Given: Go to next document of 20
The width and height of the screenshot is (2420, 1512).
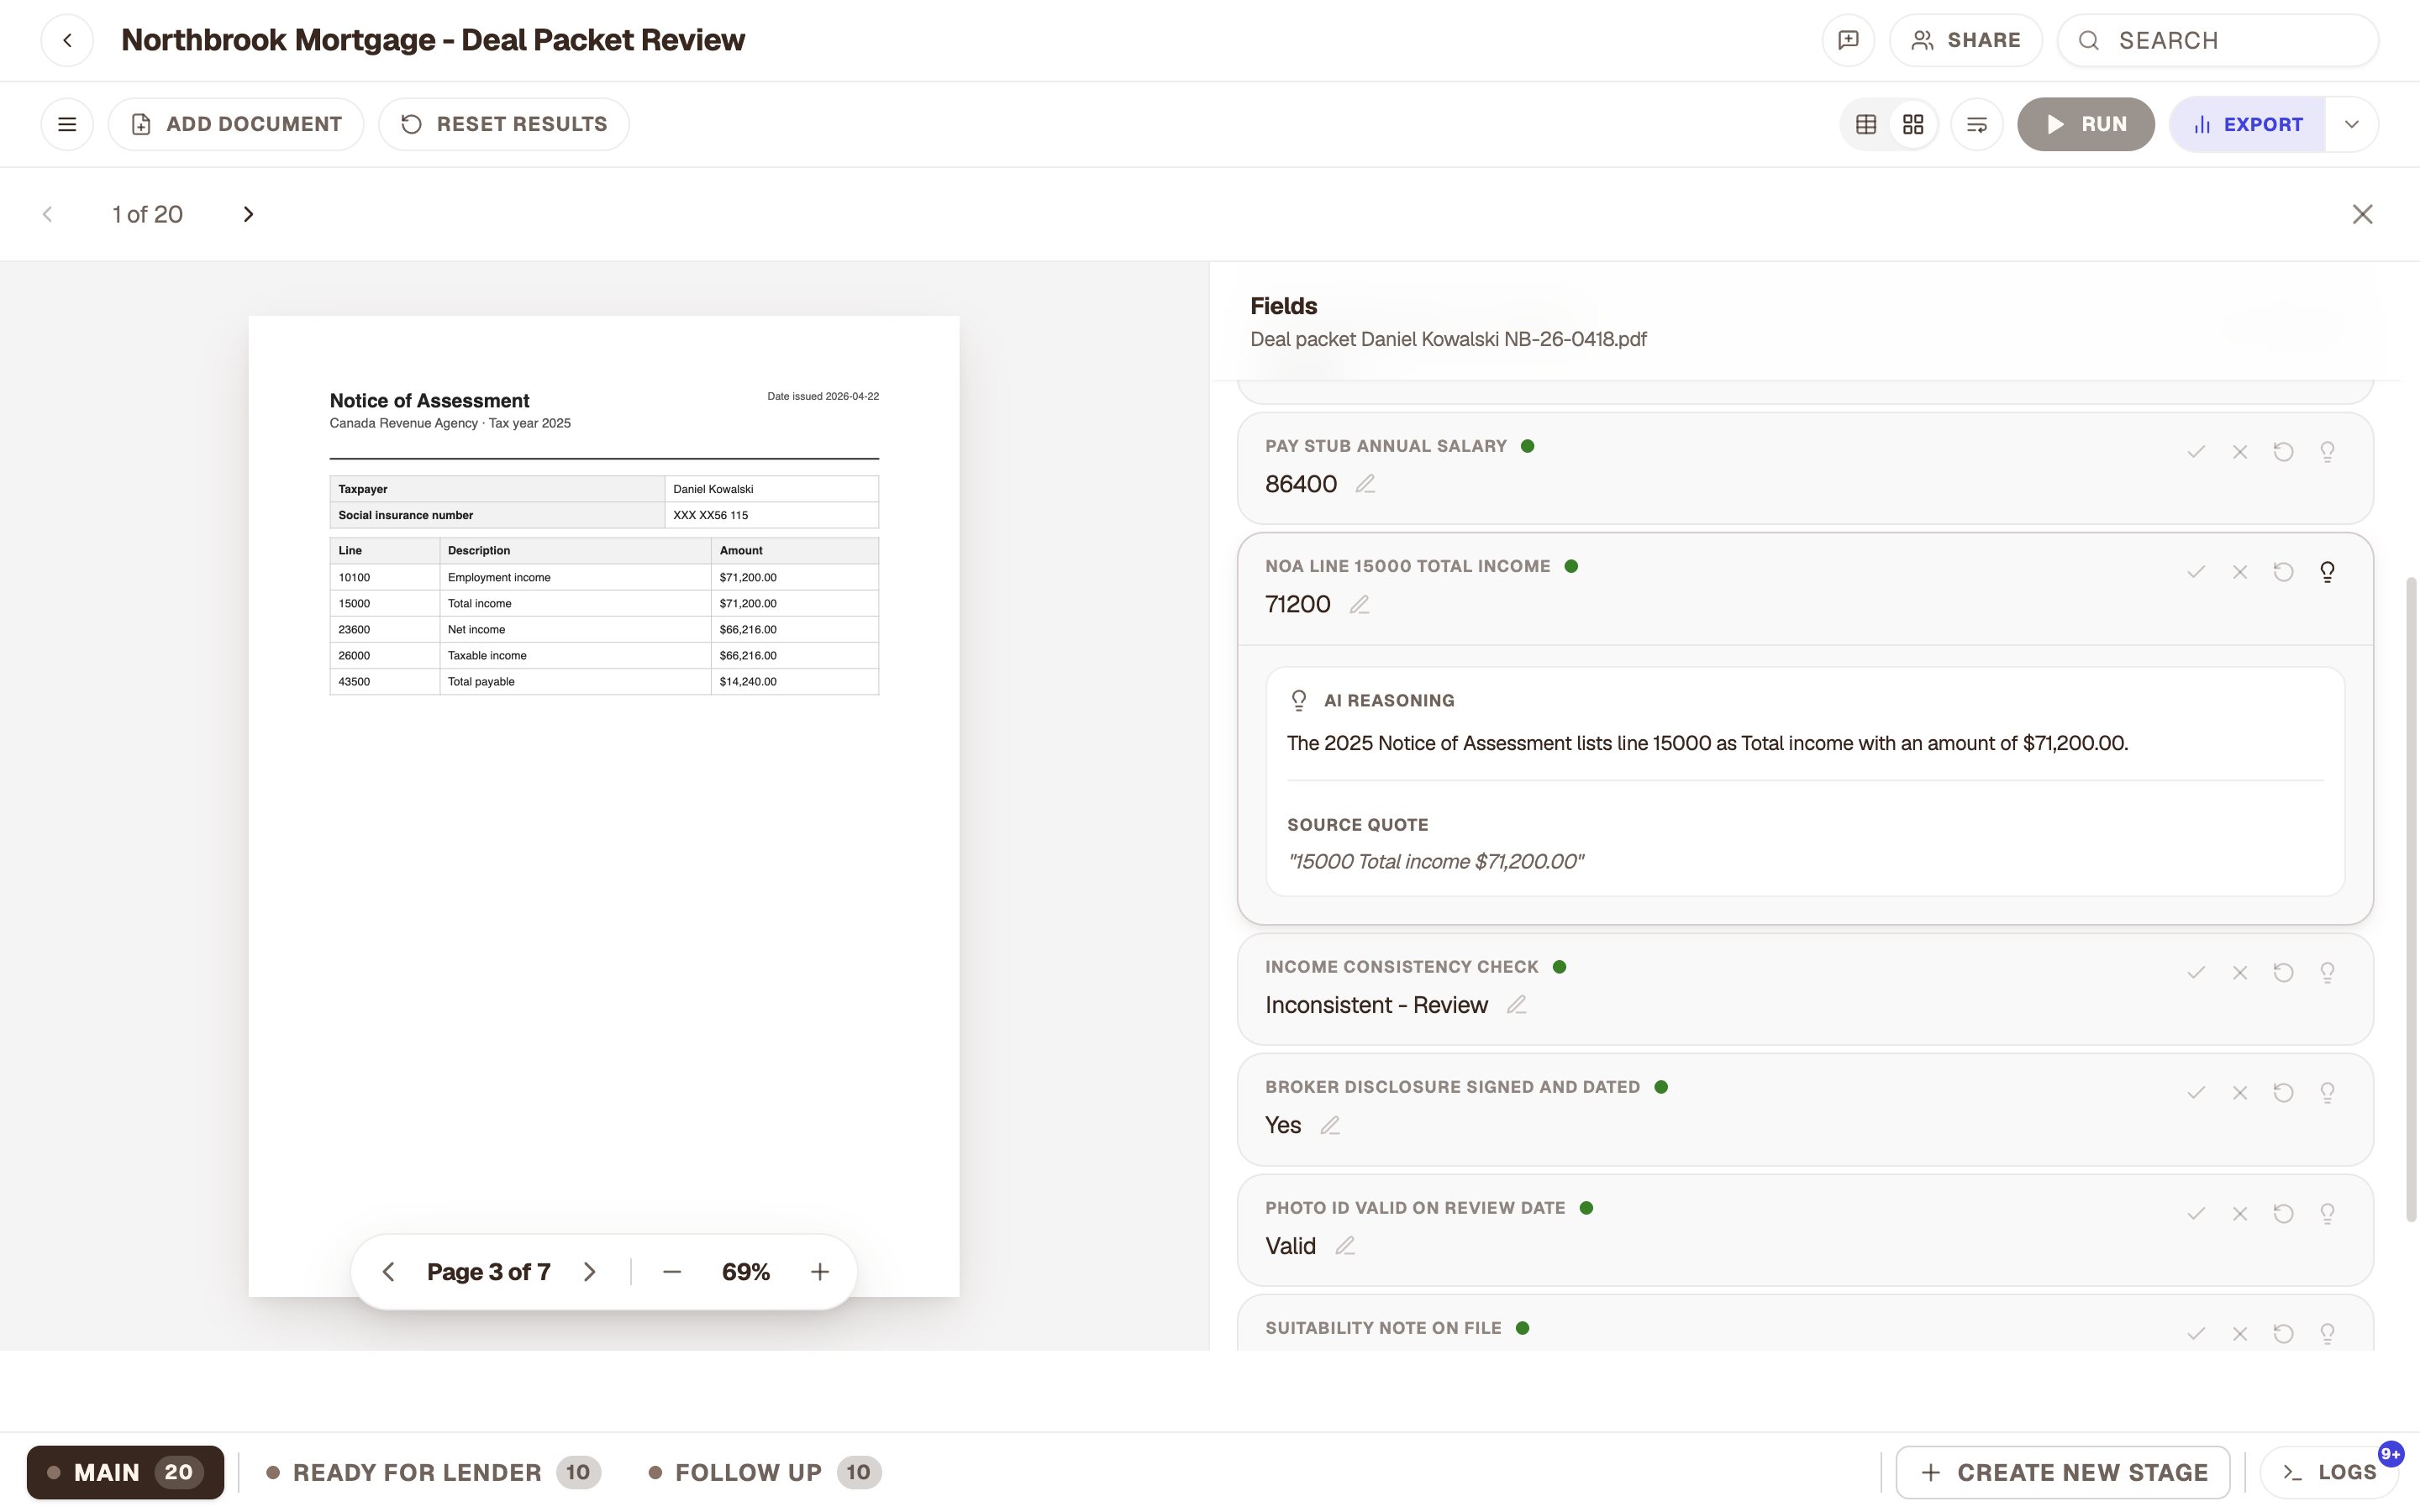Looking at the screenshot, I should coord(248,214).
